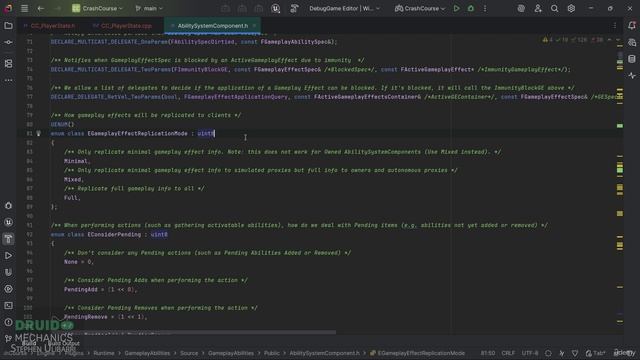The height and width of the screenshot is (360, 640).
Task: Click the Source breadcrumb
Action: (x=189, y=353)
